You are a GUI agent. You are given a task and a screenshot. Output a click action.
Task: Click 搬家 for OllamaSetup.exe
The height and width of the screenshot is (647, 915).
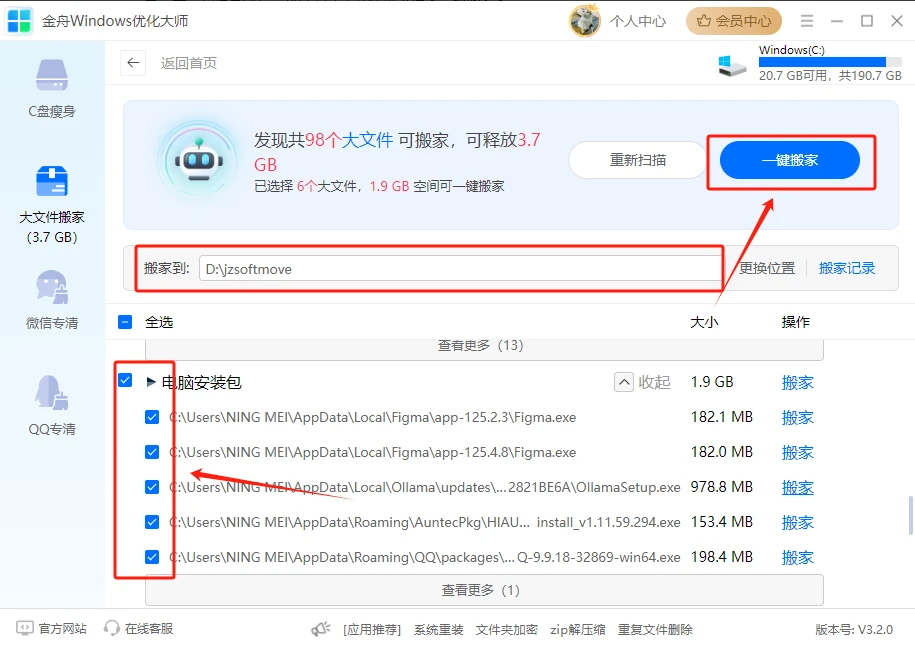click(x=798, y=488)
